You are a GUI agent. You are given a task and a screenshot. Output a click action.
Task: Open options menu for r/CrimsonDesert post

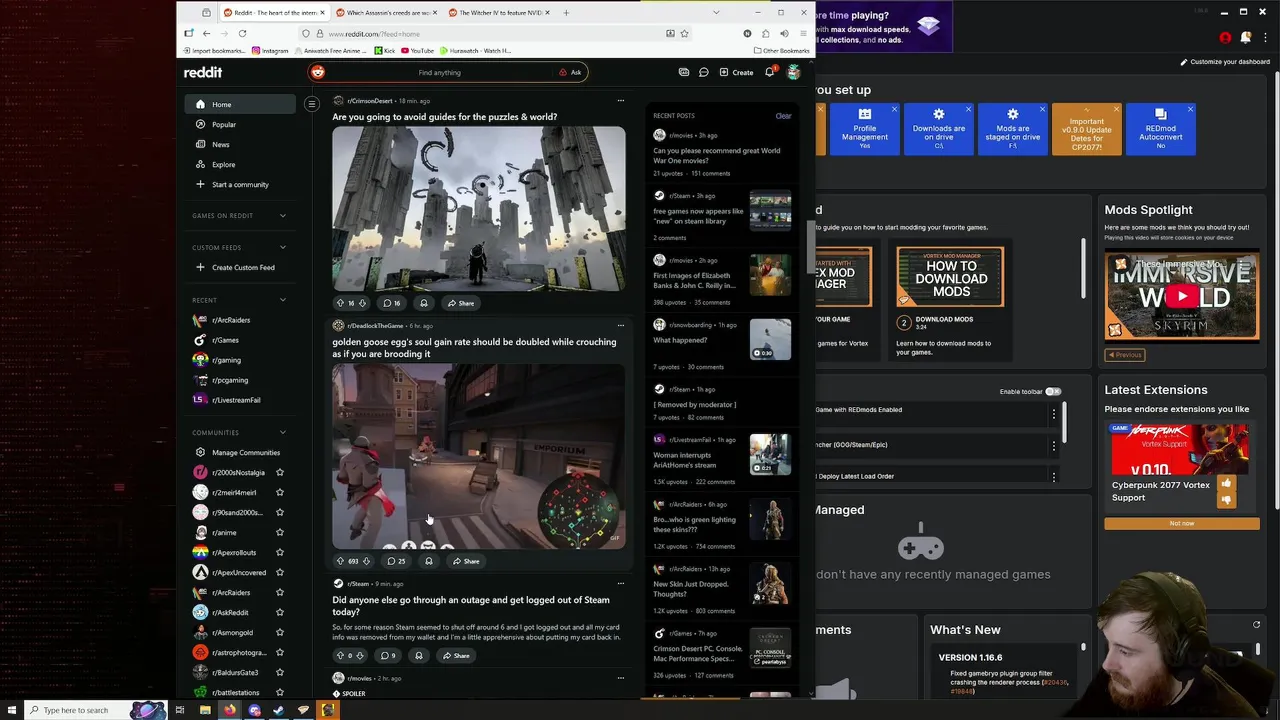pos(620,101)
